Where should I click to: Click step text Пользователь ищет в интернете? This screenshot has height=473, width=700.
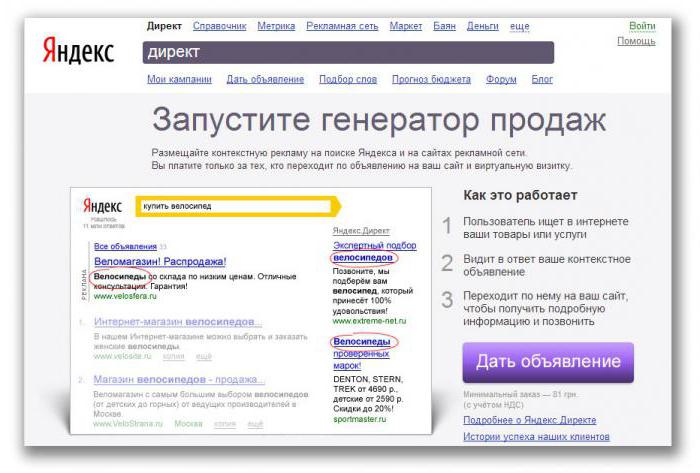click(546, 228)
